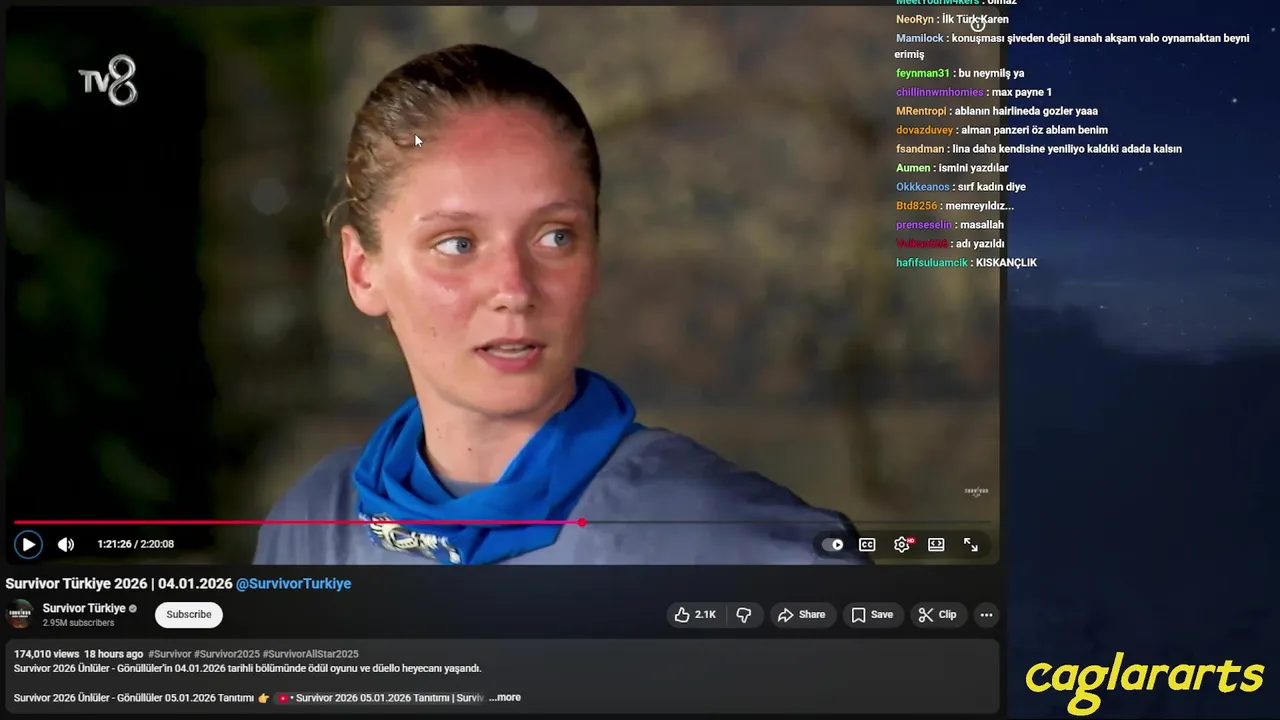Select the 174,010 views text

(46, 654)
